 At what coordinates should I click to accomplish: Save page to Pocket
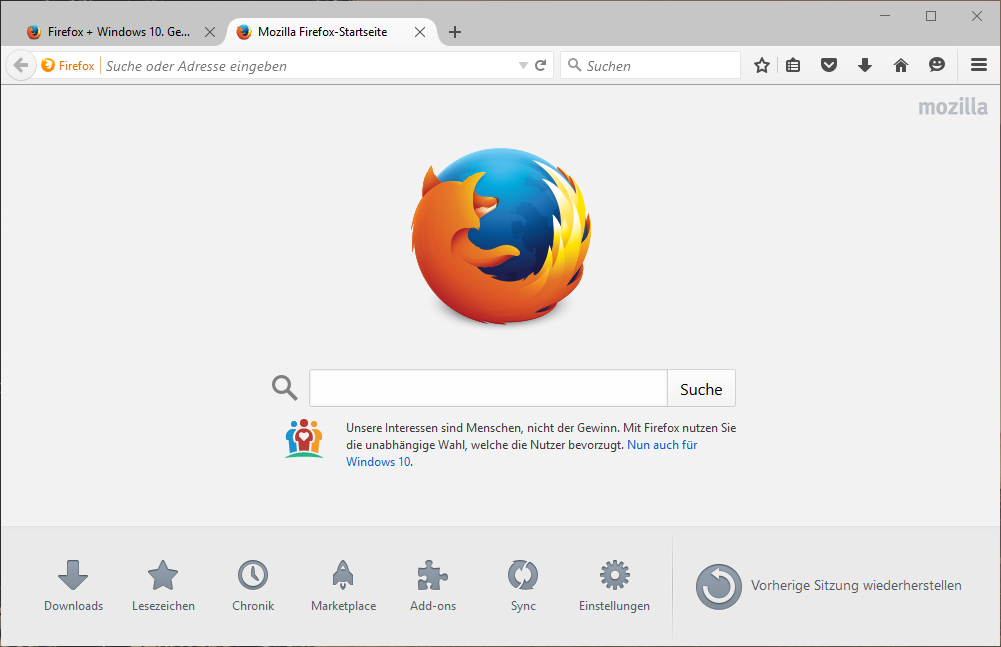tap(829, 65)
